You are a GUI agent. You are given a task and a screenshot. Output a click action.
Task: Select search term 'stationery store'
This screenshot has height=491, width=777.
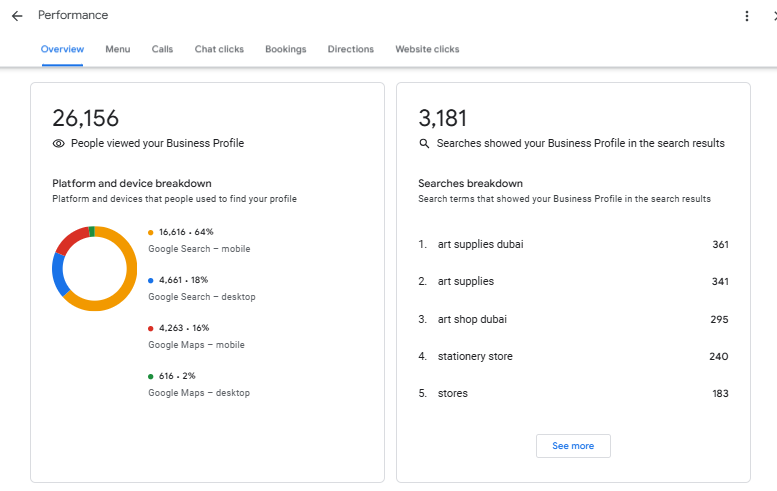pyautogui.click(x=475, y=356)
